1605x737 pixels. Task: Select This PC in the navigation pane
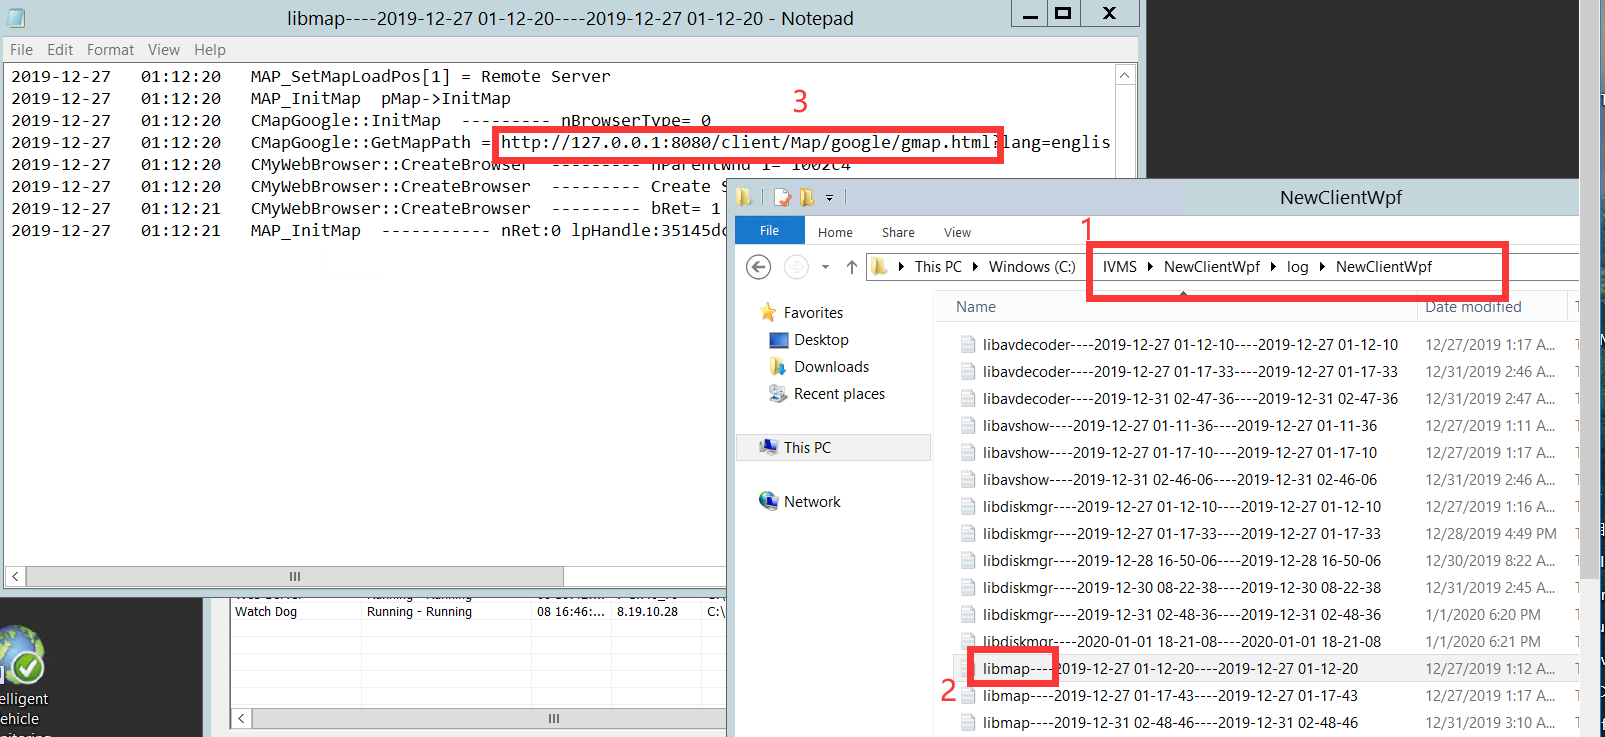833,448
